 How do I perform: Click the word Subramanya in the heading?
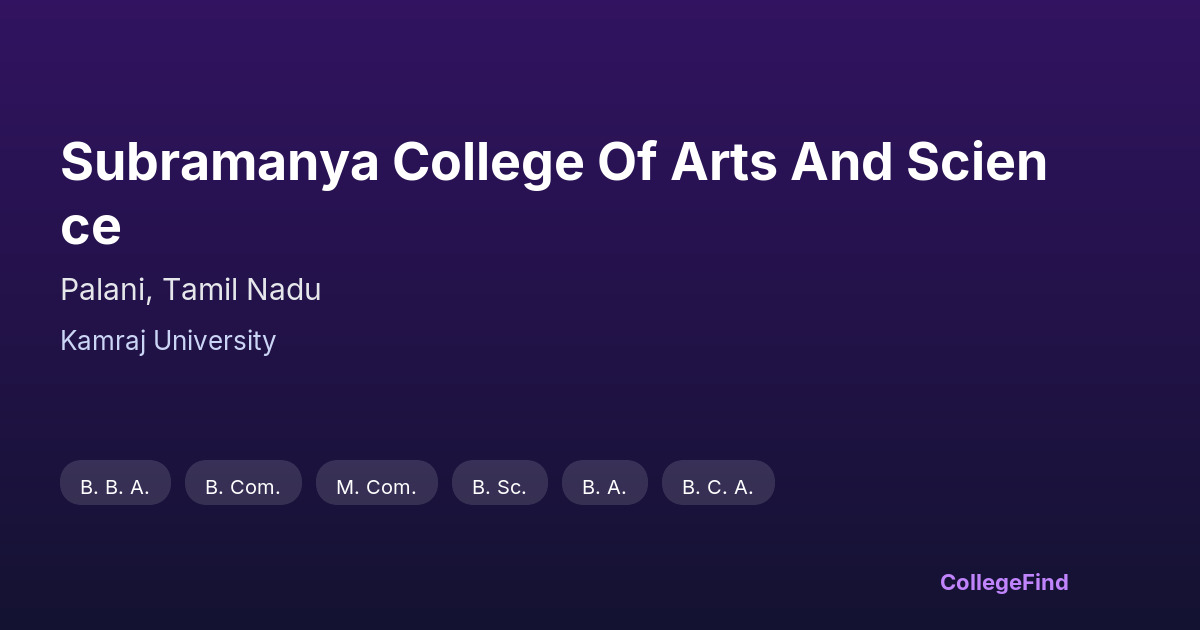coord(220,163)
